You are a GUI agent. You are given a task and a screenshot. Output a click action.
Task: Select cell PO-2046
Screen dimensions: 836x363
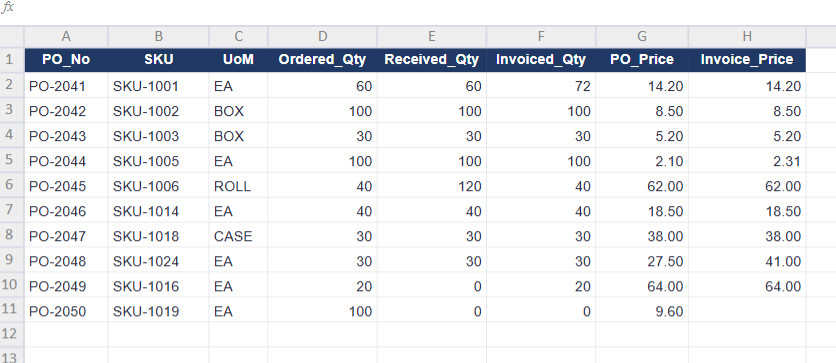coord(66,211)
